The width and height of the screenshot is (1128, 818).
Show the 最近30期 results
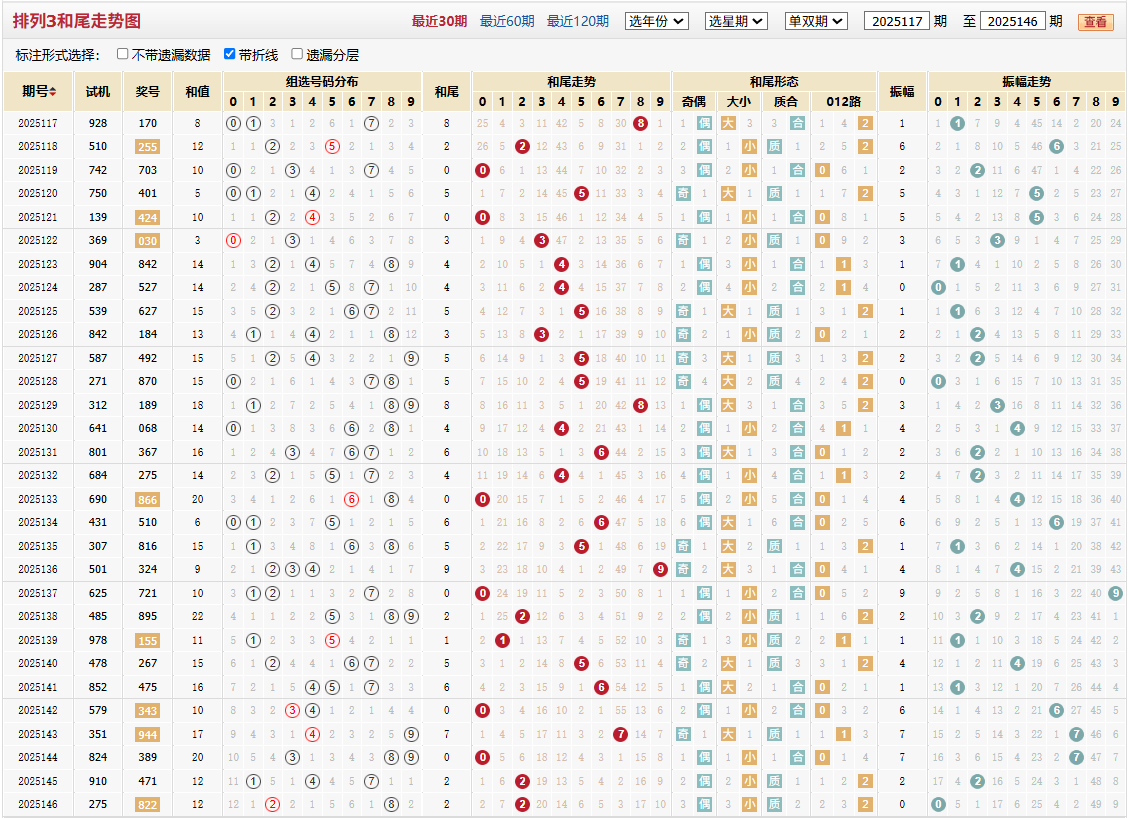coord(439,22)
